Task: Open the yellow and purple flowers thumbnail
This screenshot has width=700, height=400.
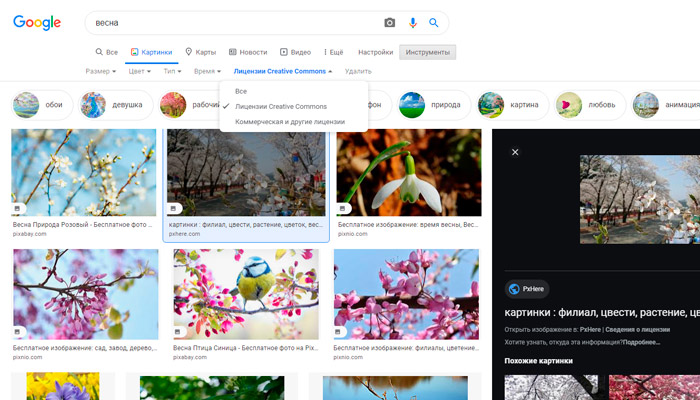Action: click(x=63, y=386)
